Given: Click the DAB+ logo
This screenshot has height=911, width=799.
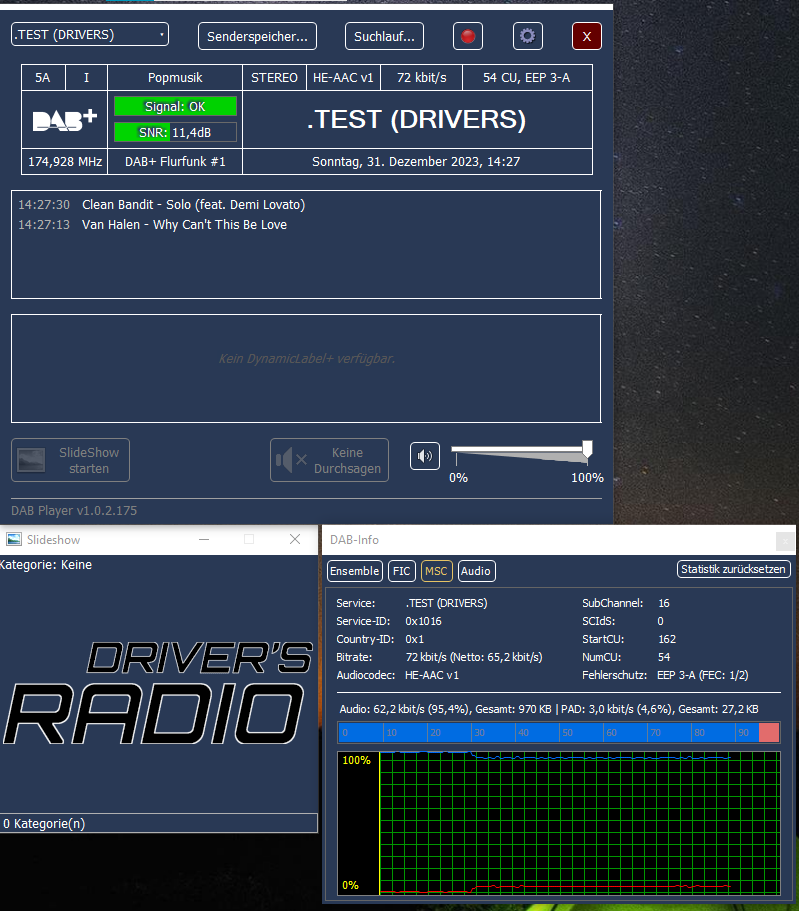Looking at the screenshot, I should [x=64, y=119].
